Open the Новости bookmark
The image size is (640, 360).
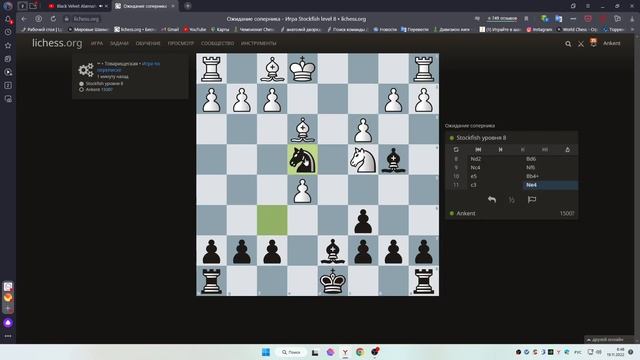coord(385,29)
